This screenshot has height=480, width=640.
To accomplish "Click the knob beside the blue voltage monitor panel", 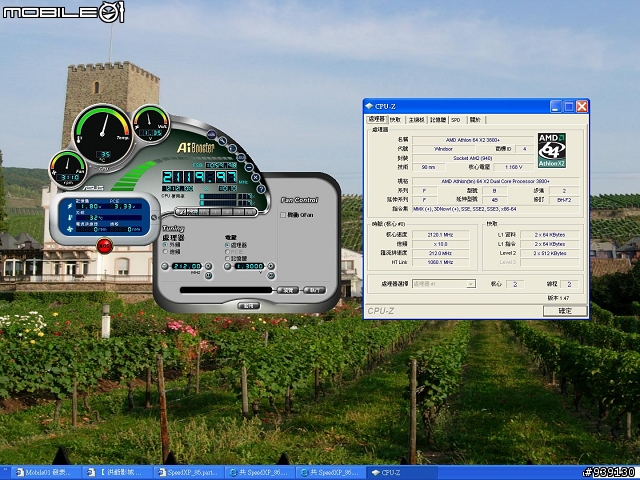I will (x=154, y=218).
